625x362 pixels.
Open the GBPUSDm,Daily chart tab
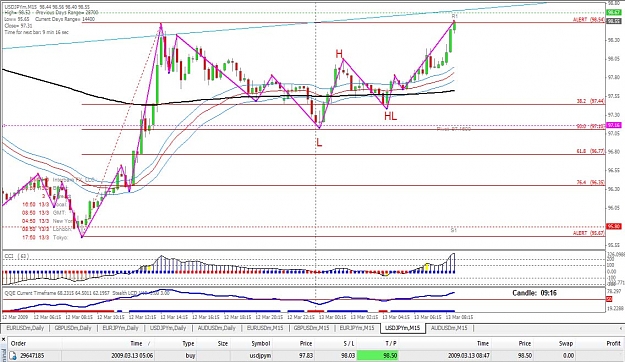73,328
